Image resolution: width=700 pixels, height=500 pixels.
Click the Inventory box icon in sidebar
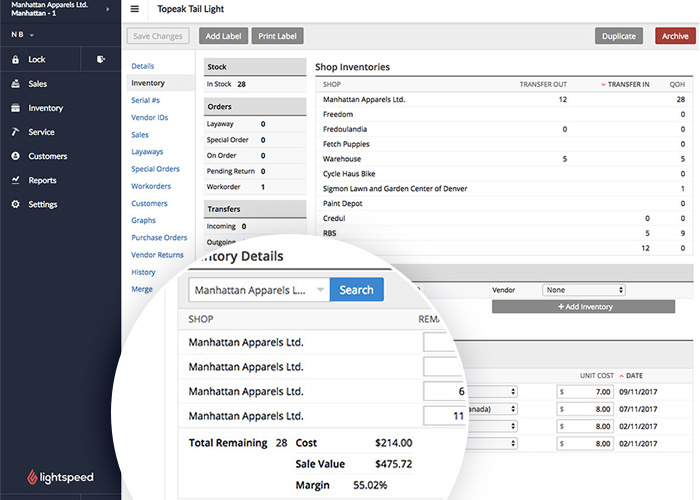click(x=15, y=108)
